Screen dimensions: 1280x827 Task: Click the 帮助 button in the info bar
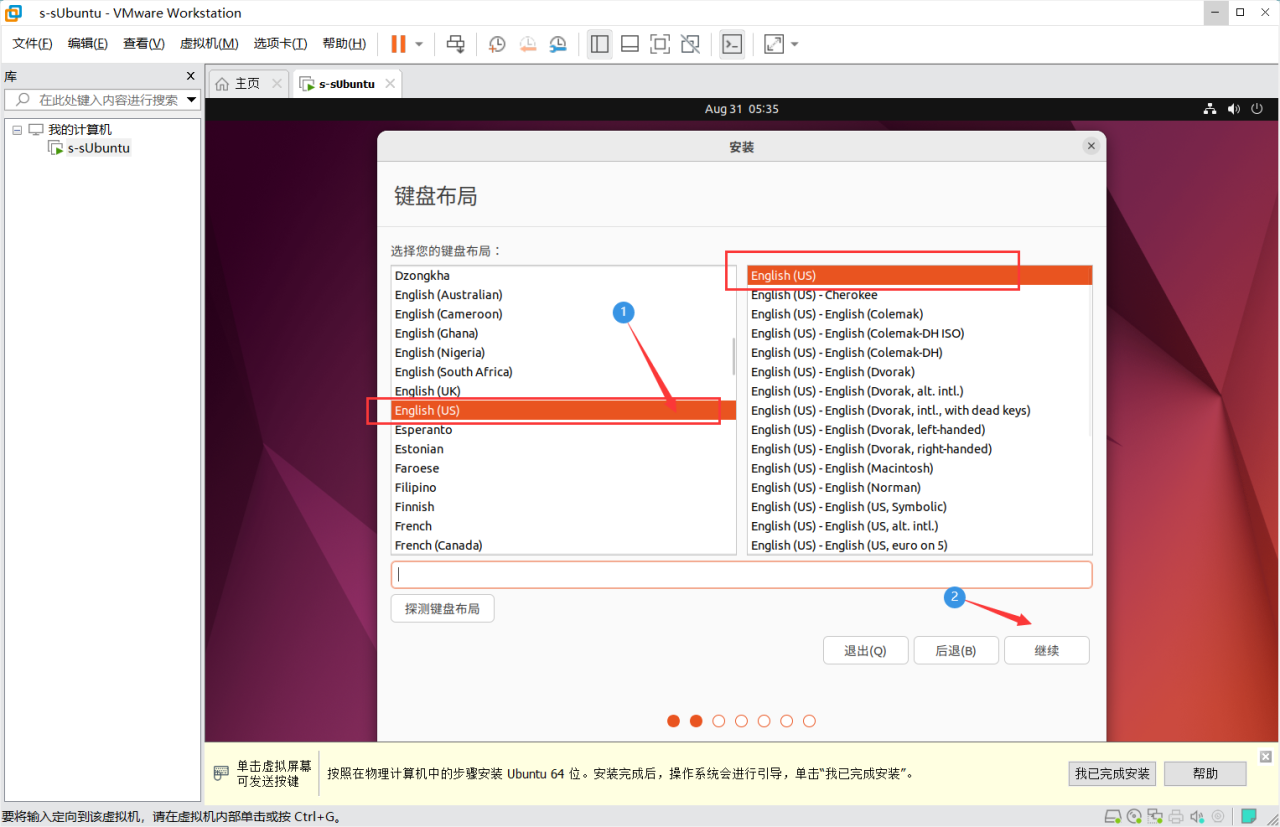coord(1205,773)
